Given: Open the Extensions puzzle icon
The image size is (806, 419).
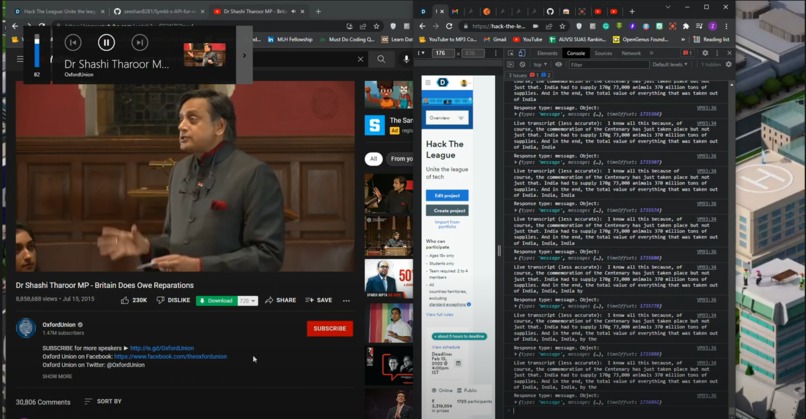Looking at the screenshot, I should tap(686, 26).
